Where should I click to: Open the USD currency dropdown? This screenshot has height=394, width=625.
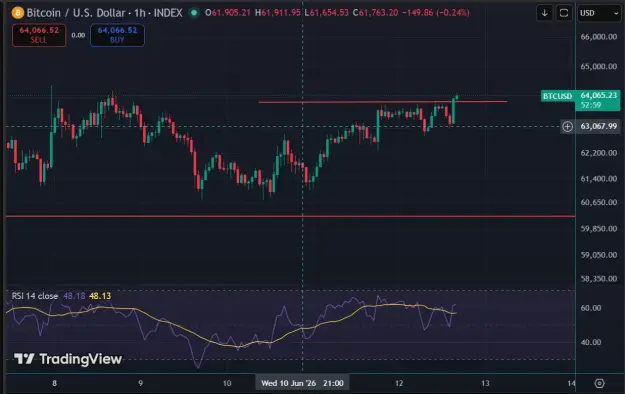coord(599,13)
